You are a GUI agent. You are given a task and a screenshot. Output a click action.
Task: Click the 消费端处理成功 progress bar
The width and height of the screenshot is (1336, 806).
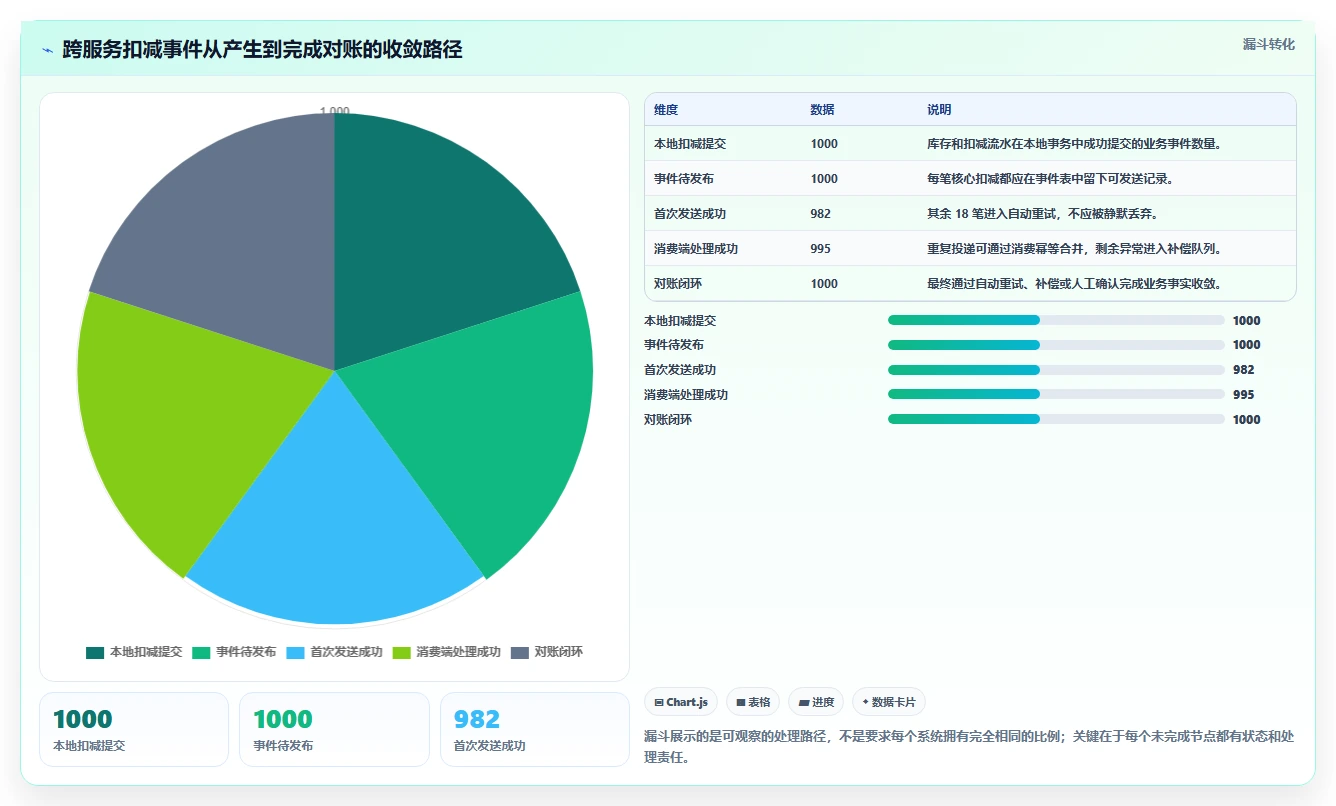1056,394
